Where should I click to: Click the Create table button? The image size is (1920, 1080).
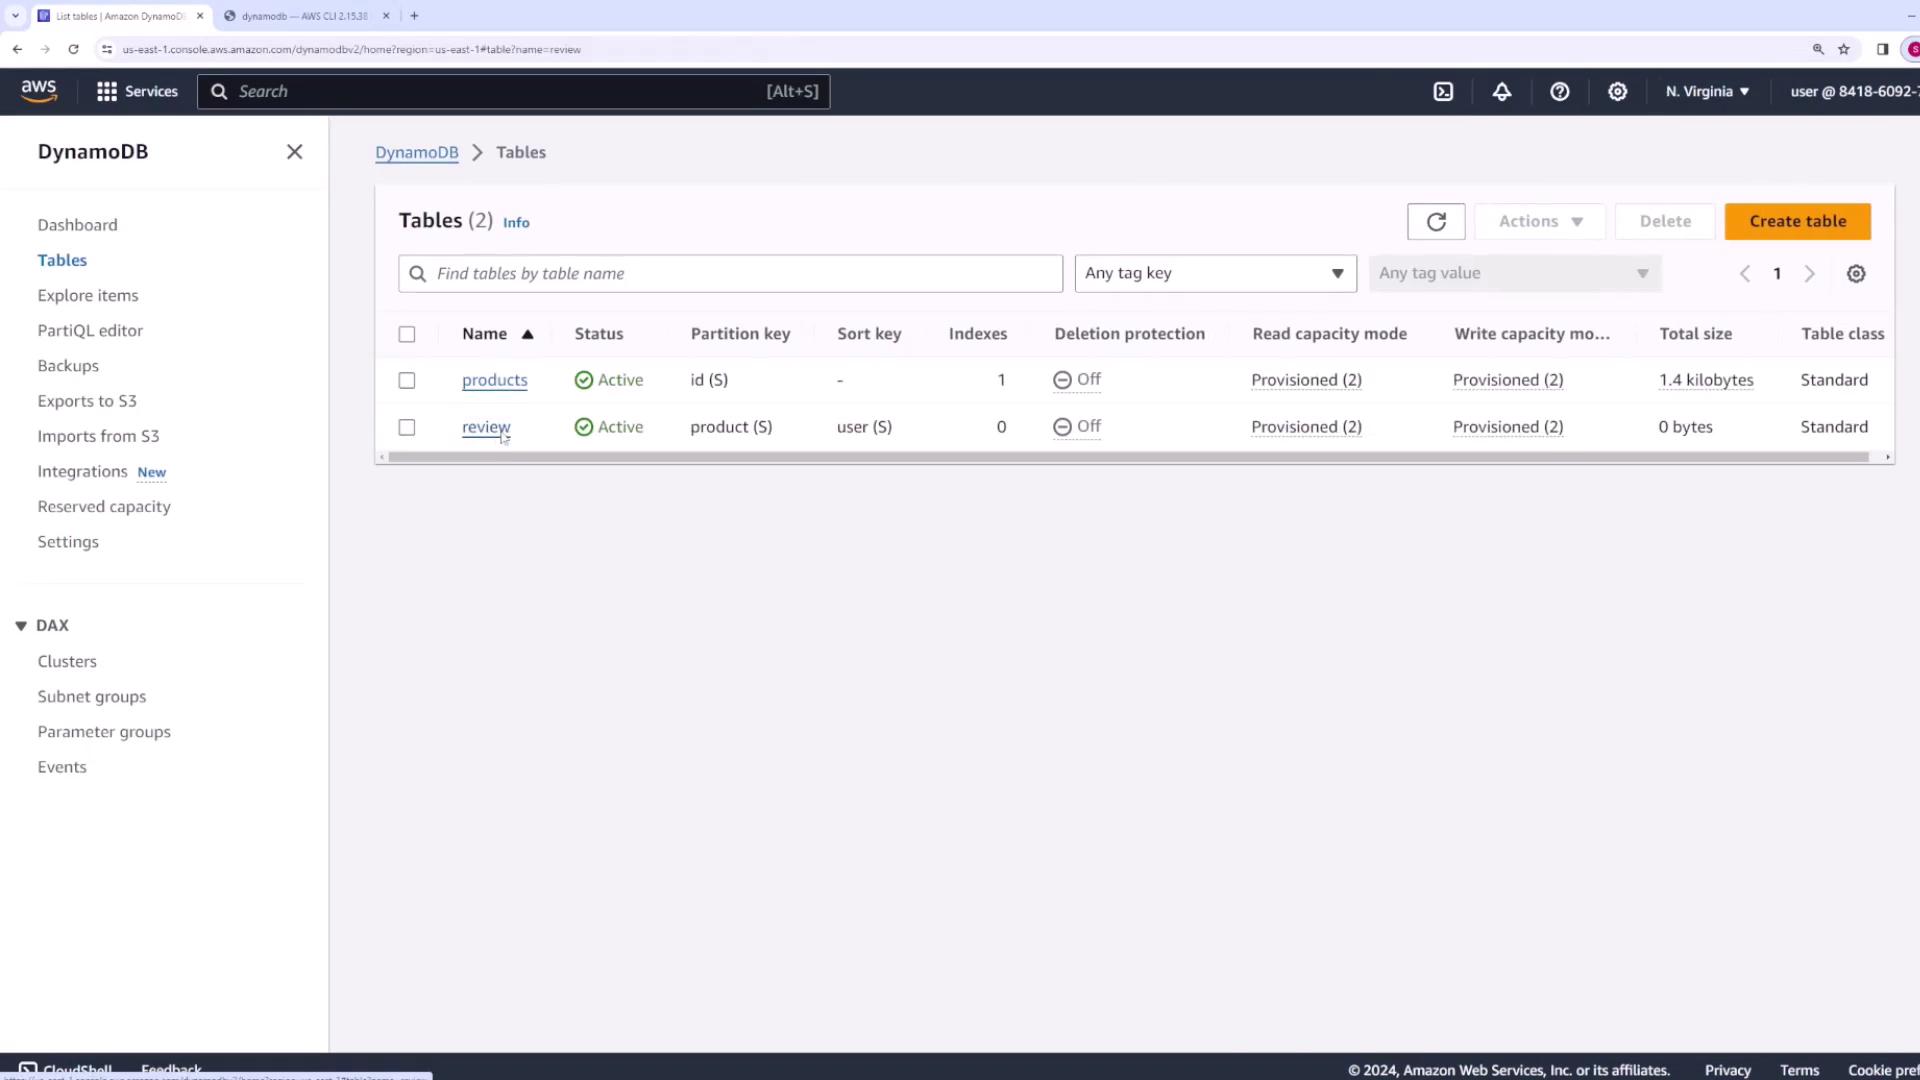click(1797, 221)
